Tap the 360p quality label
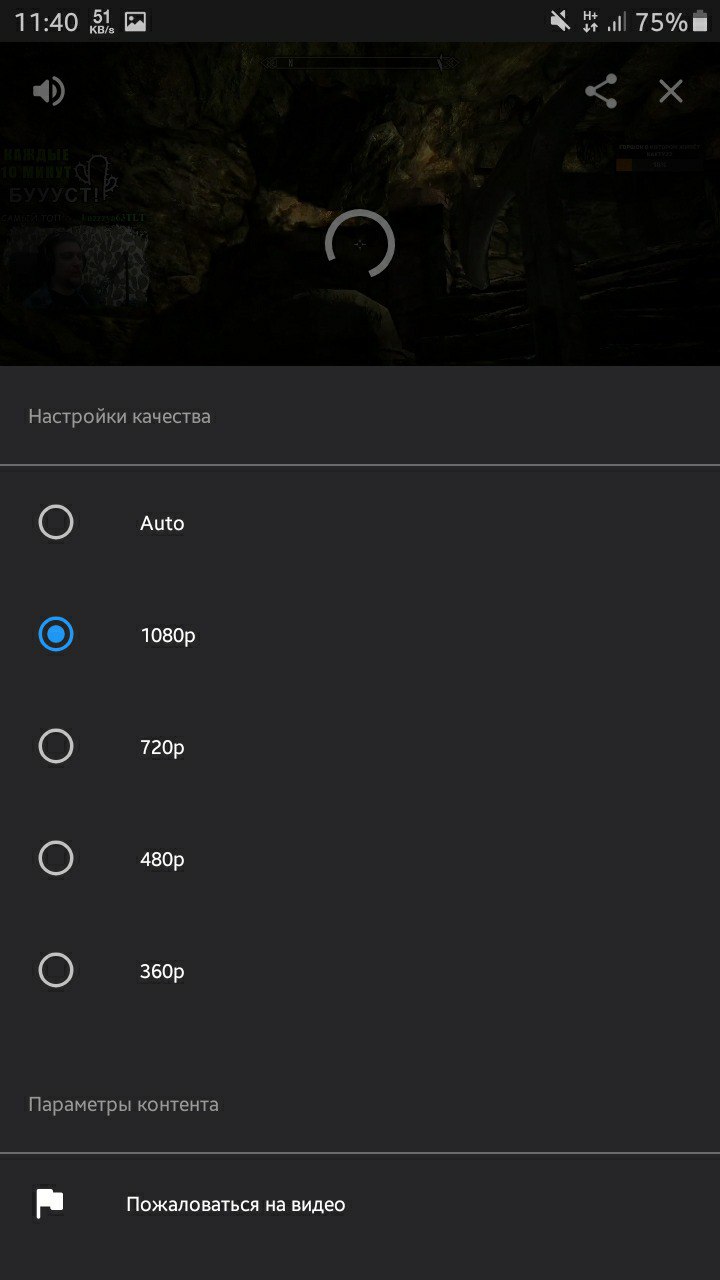The image size is (720, 1280). tap(162, 971)
